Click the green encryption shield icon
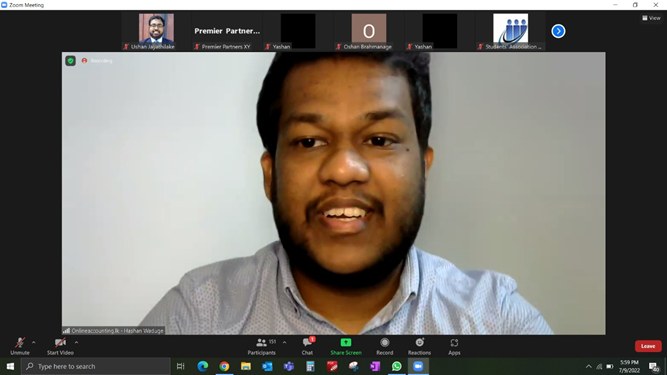667x375 pixels. (71, 61)
